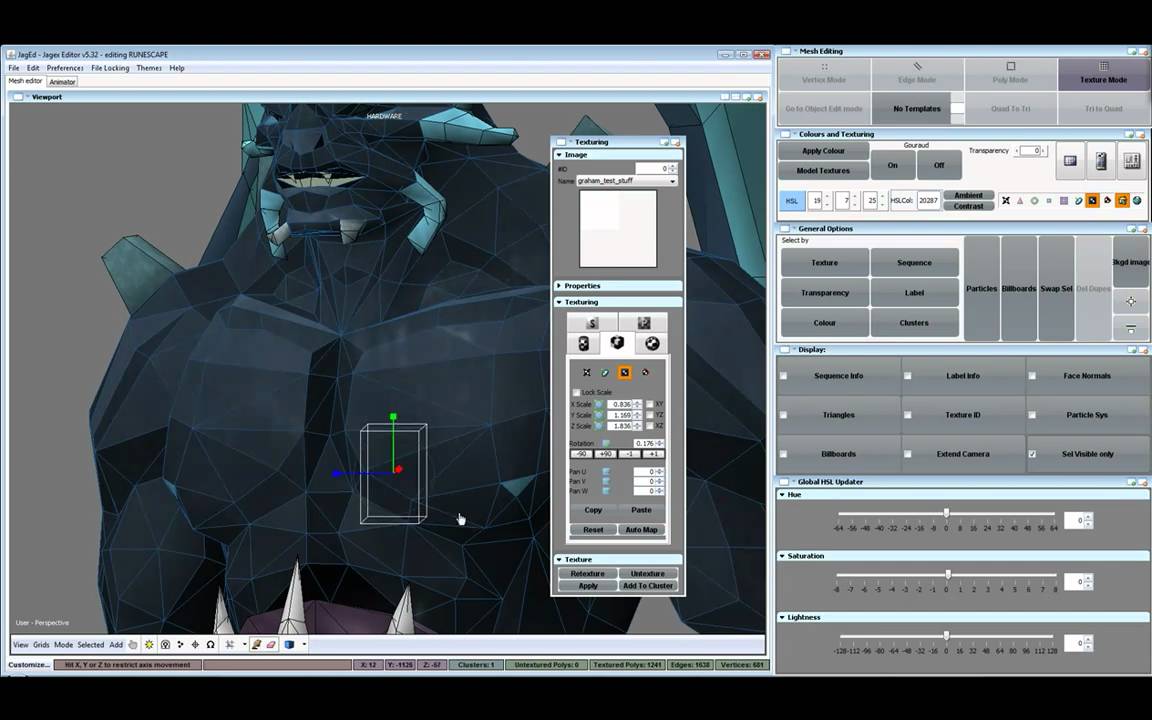The width and height of the screenshot is (1152, 720).
Task: Switch to Vertex Mode
Action: coord(824,74)
